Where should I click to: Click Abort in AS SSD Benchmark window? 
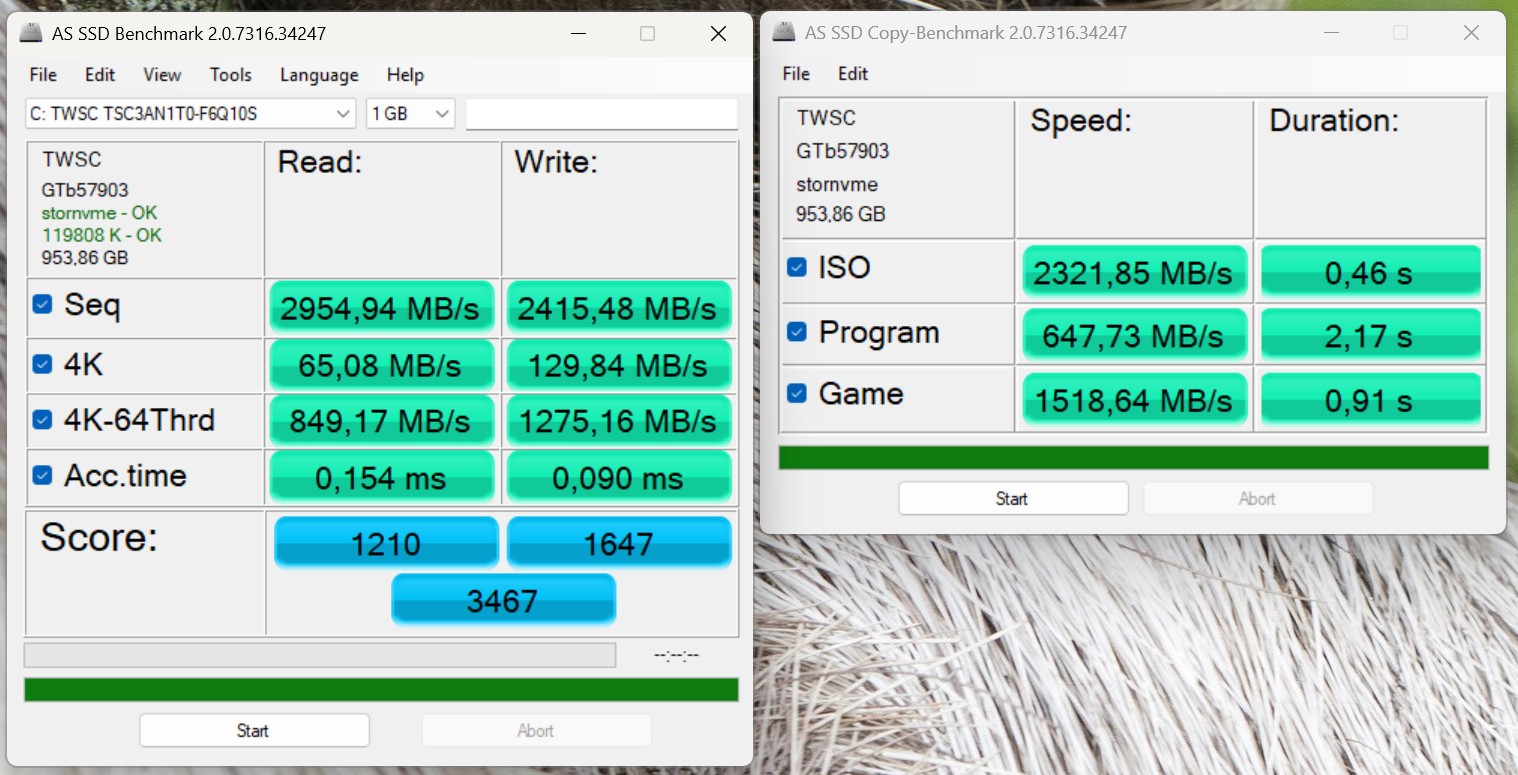[x=536, y=730]
